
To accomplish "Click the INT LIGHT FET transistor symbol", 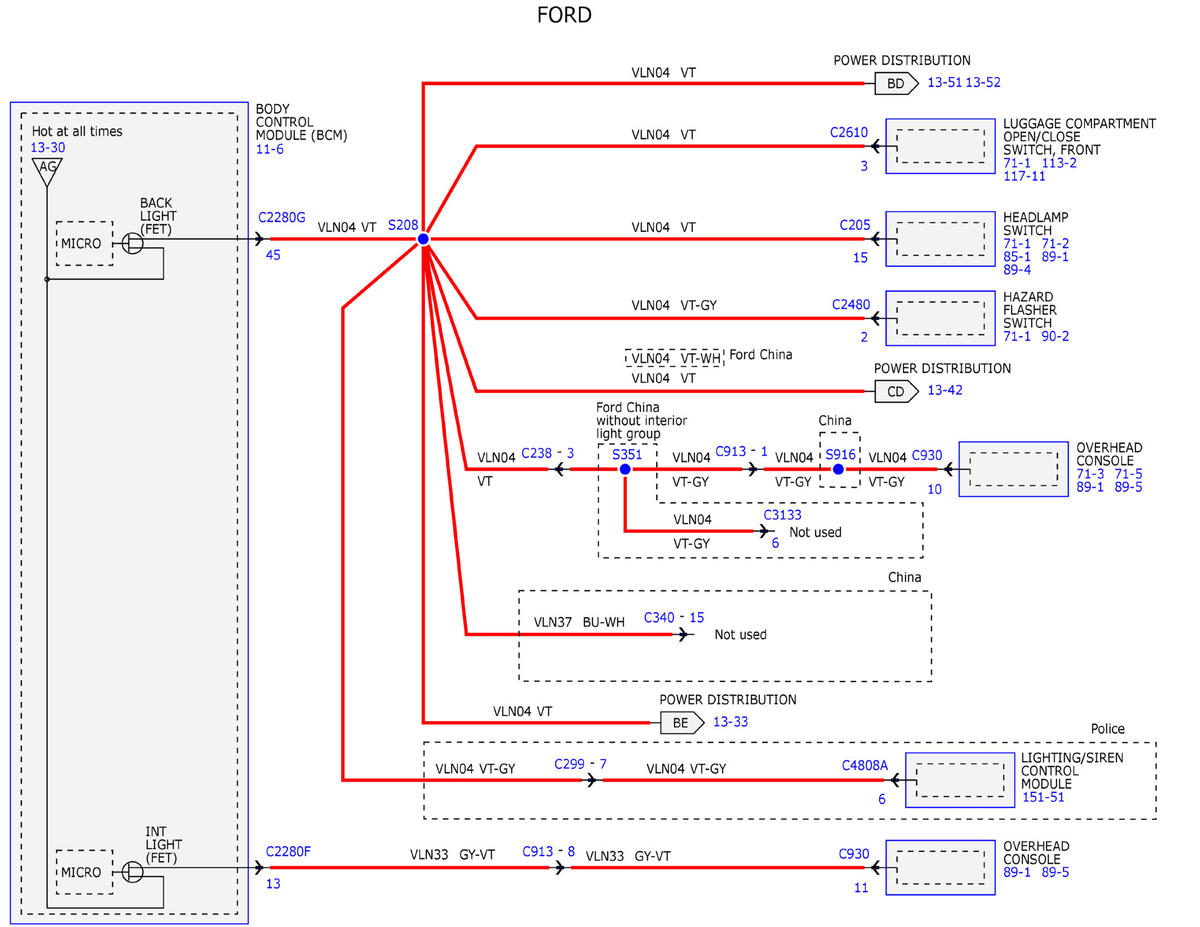I will pos(133,872).
